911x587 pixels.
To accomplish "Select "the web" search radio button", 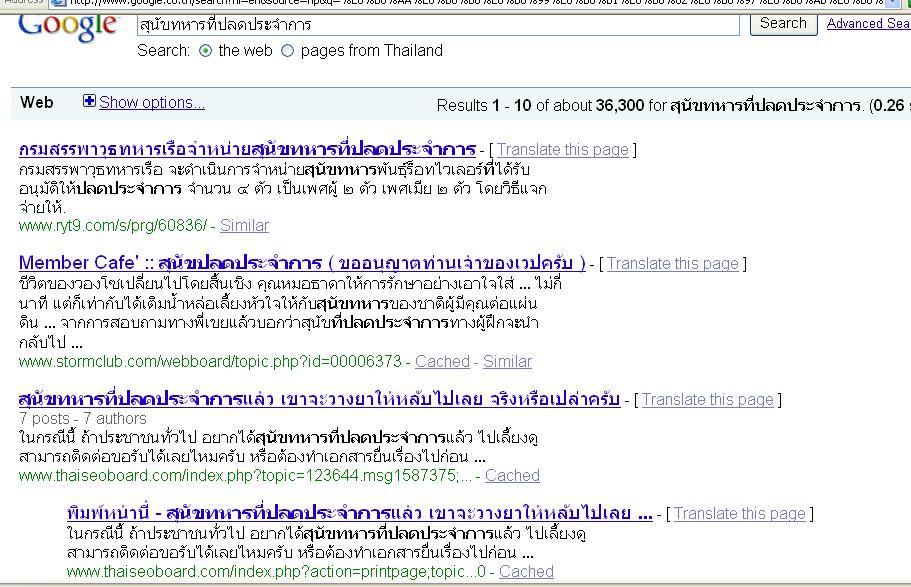I will [206, 51].
